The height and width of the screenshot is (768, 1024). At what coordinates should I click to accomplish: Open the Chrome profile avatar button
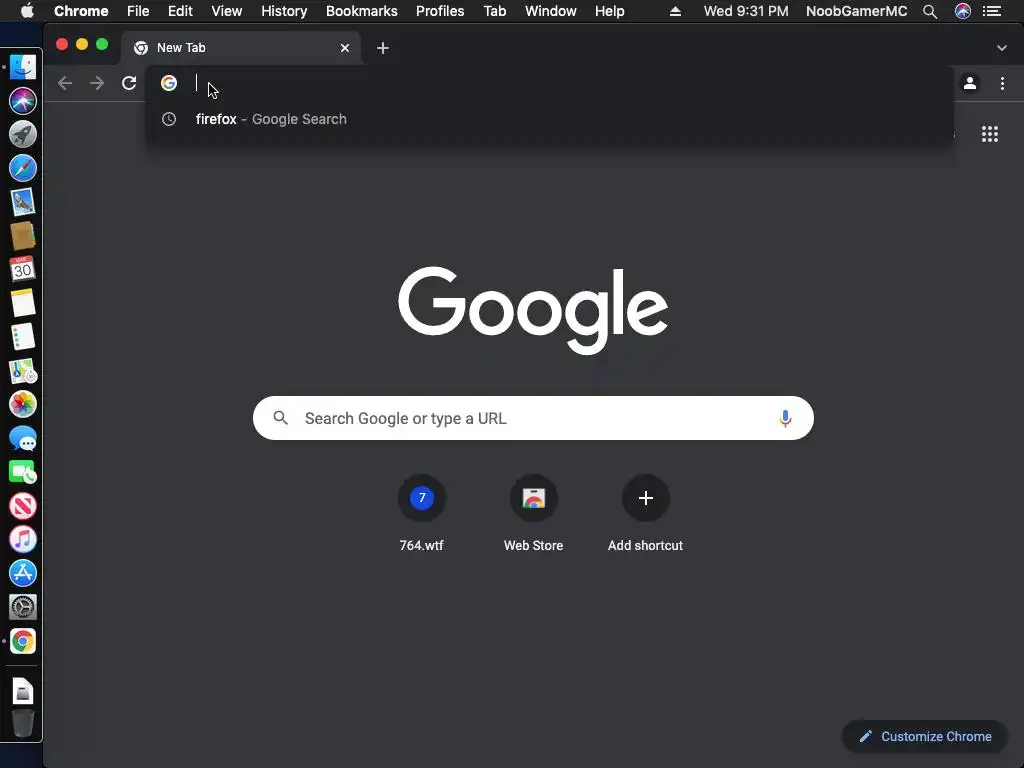pyautogui.click(x=970, y=83)
